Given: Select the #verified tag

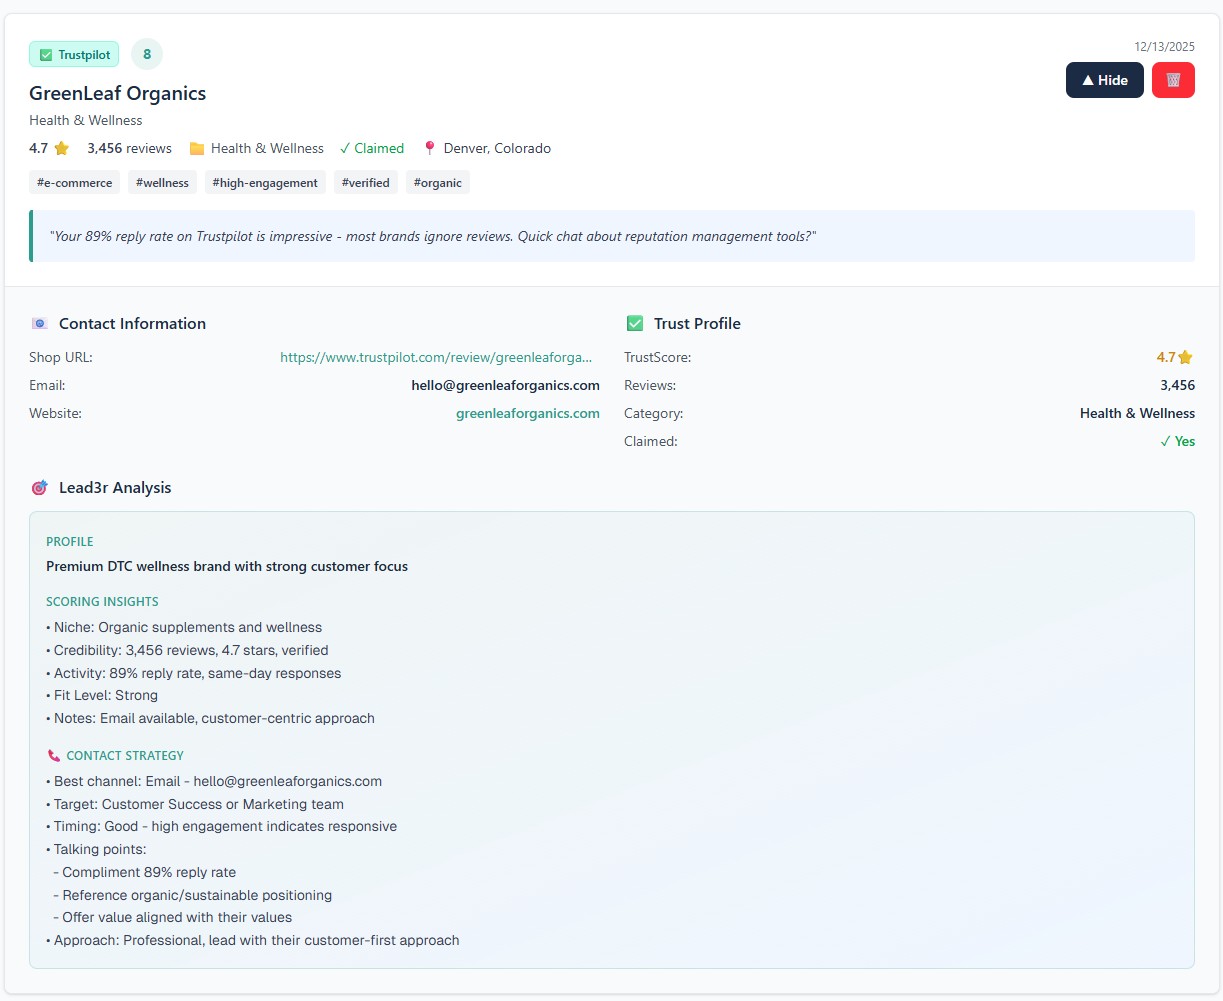Looking at the screenshot, I should [x=365, y=183].
